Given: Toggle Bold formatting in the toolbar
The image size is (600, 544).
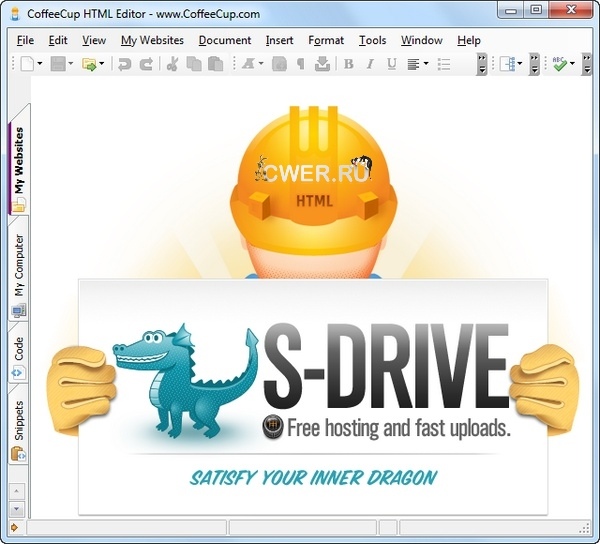Looking at the screenshot, I should tap(349, 64).
